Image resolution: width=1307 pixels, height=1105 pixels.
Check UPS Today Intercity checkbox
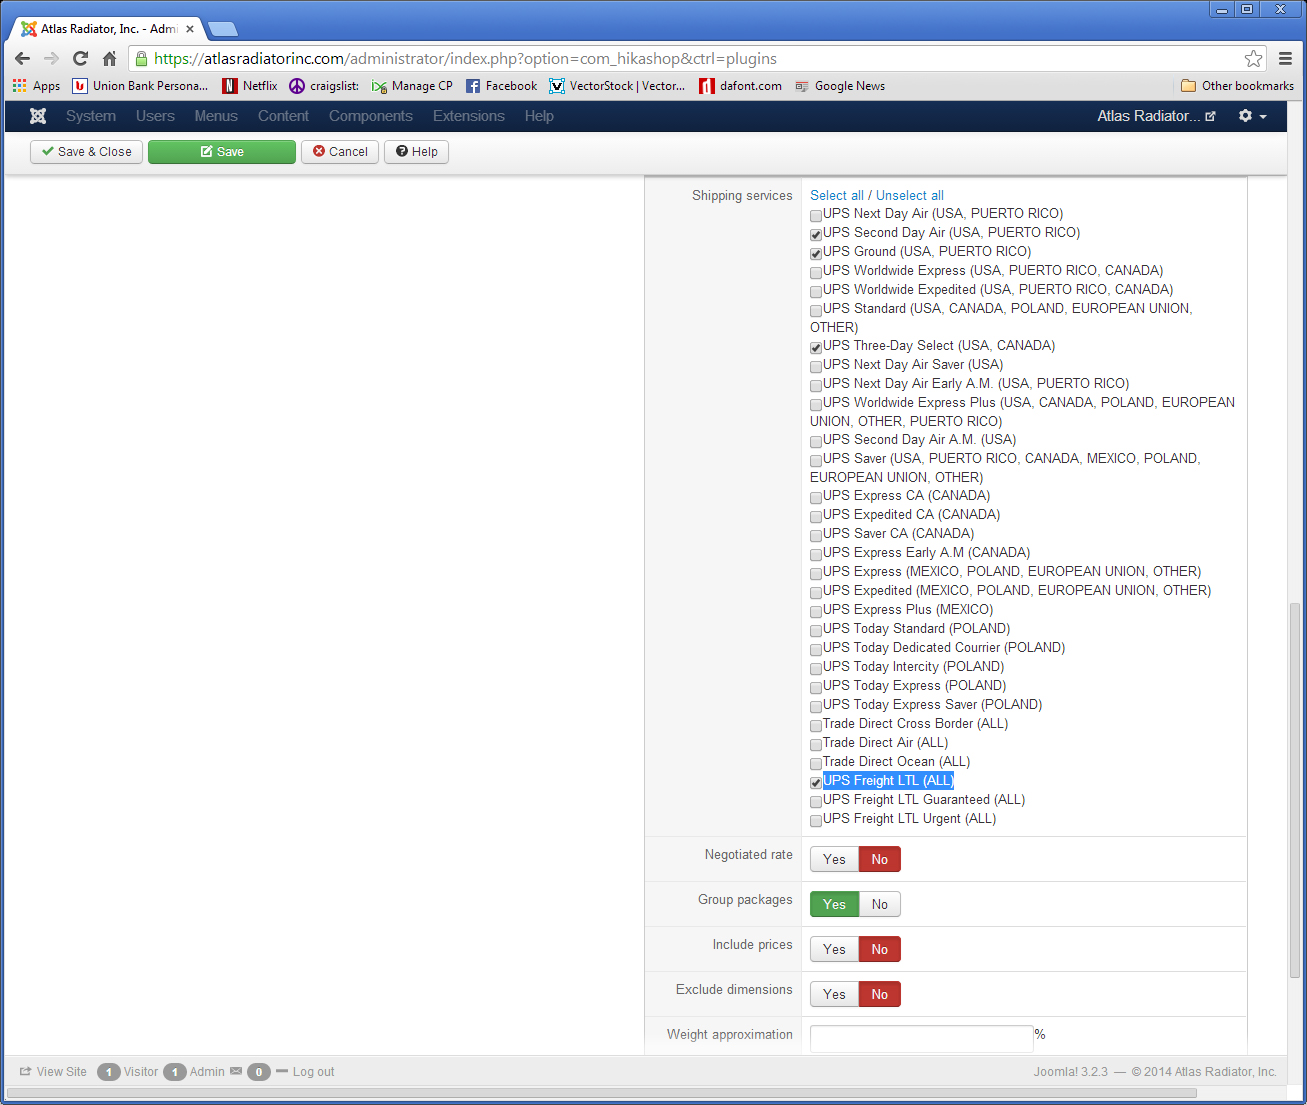pos(816,668)
